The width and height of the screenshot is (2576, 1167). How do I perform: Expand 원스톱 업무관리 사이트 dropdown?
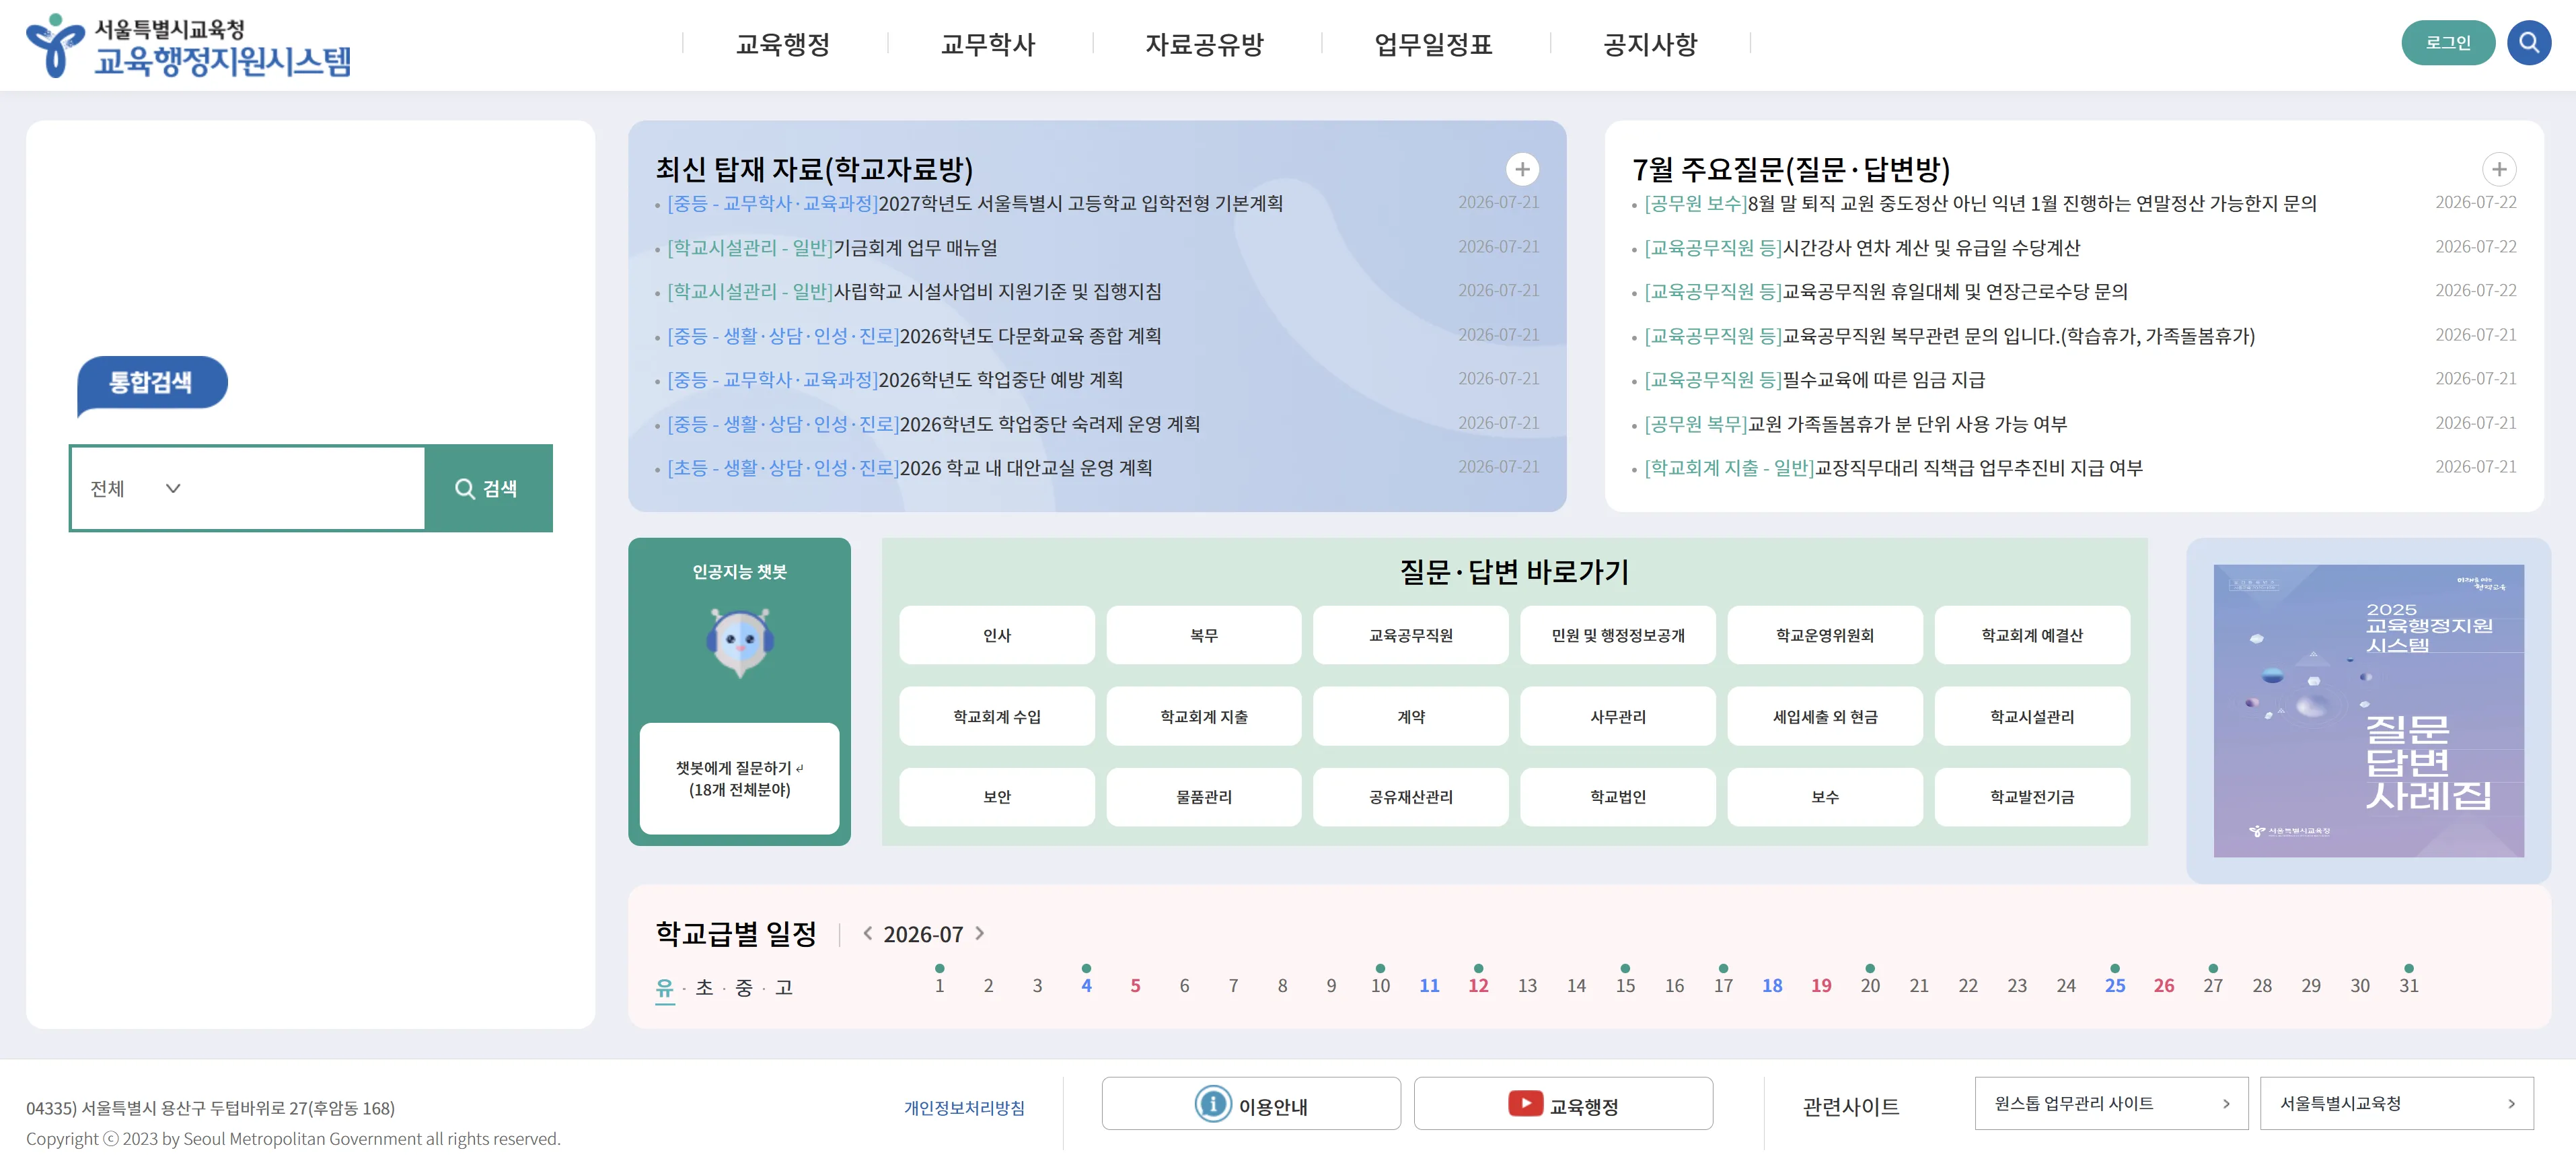click(x=2111, y=1103)
